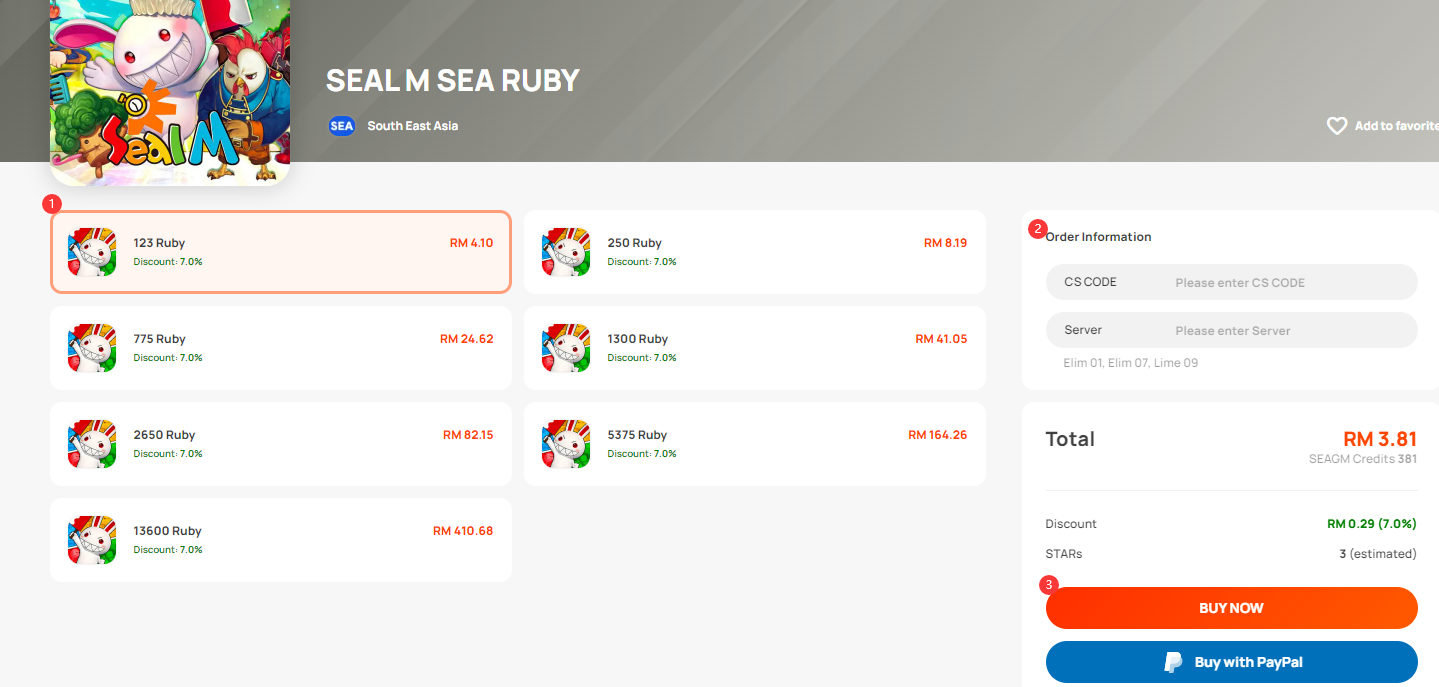Click the Discount label in order summary
Image resolution: width=1439 pixels, height=687 pixels.
[x=1071, y=524]
